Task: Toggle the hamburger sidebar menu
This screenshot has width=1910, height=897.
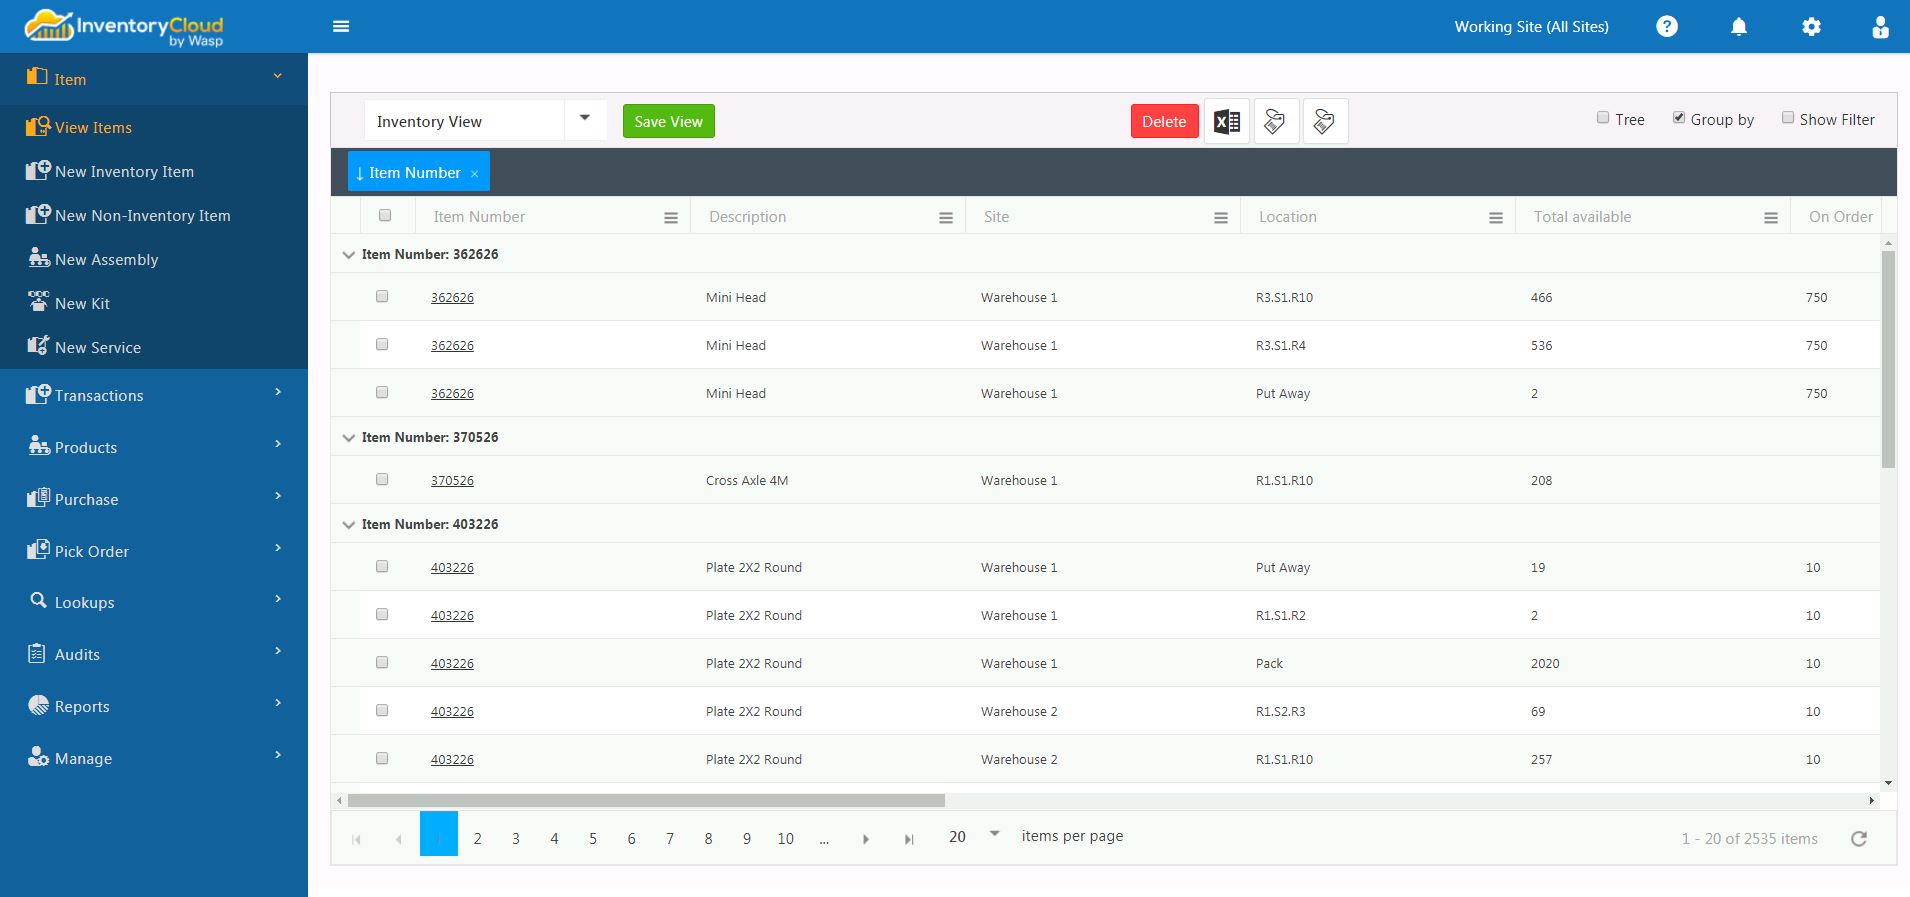Action: pyautogui.click(x=341, y=27)
